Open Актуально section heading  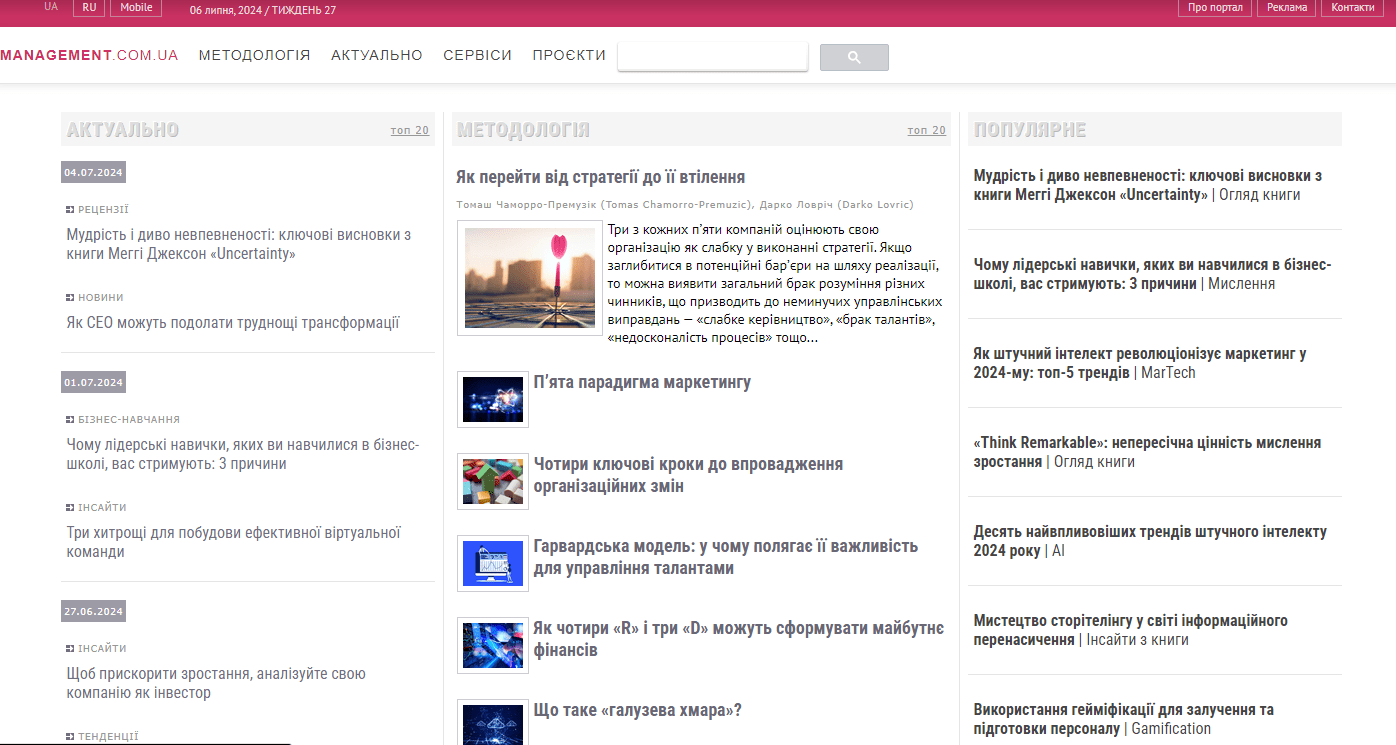[123, 130]
